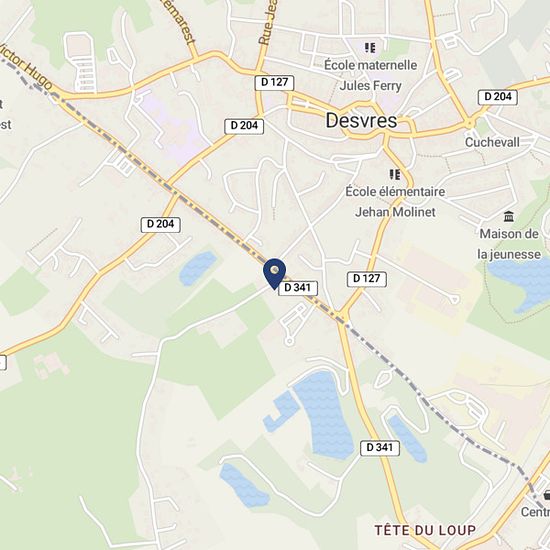Click the Maison de la jeunesse museum icon
Viewport: 550px width, 550px height.
coord(509,216)
